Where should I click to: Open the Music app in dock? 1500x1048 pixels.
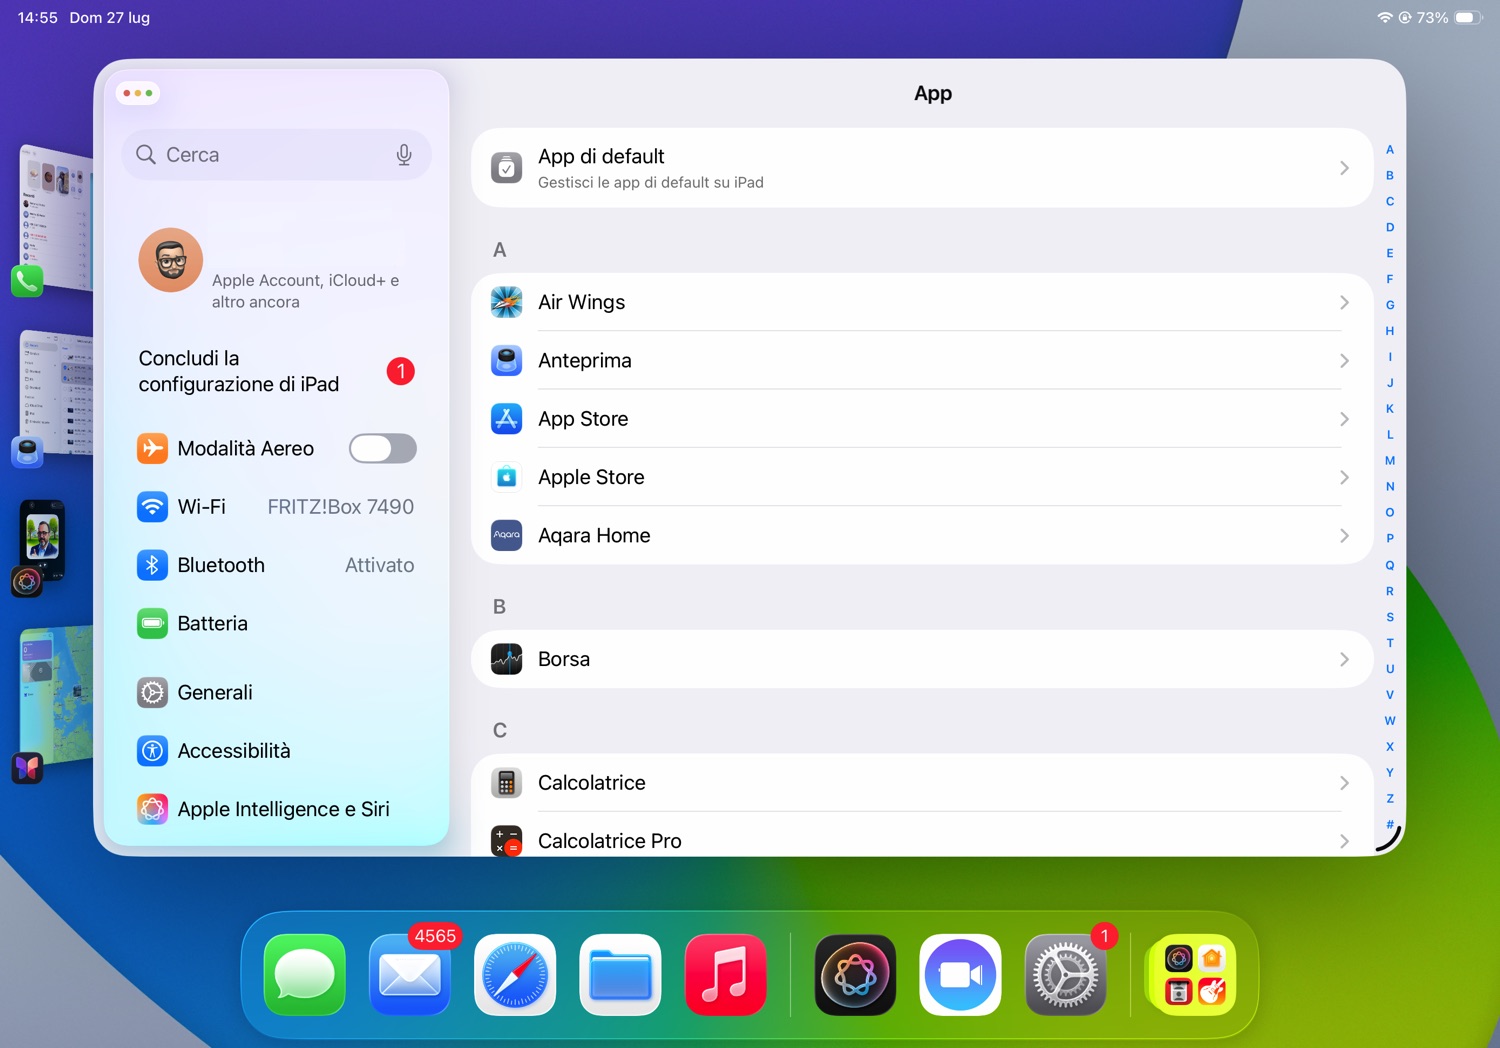[x=725, y=975]
